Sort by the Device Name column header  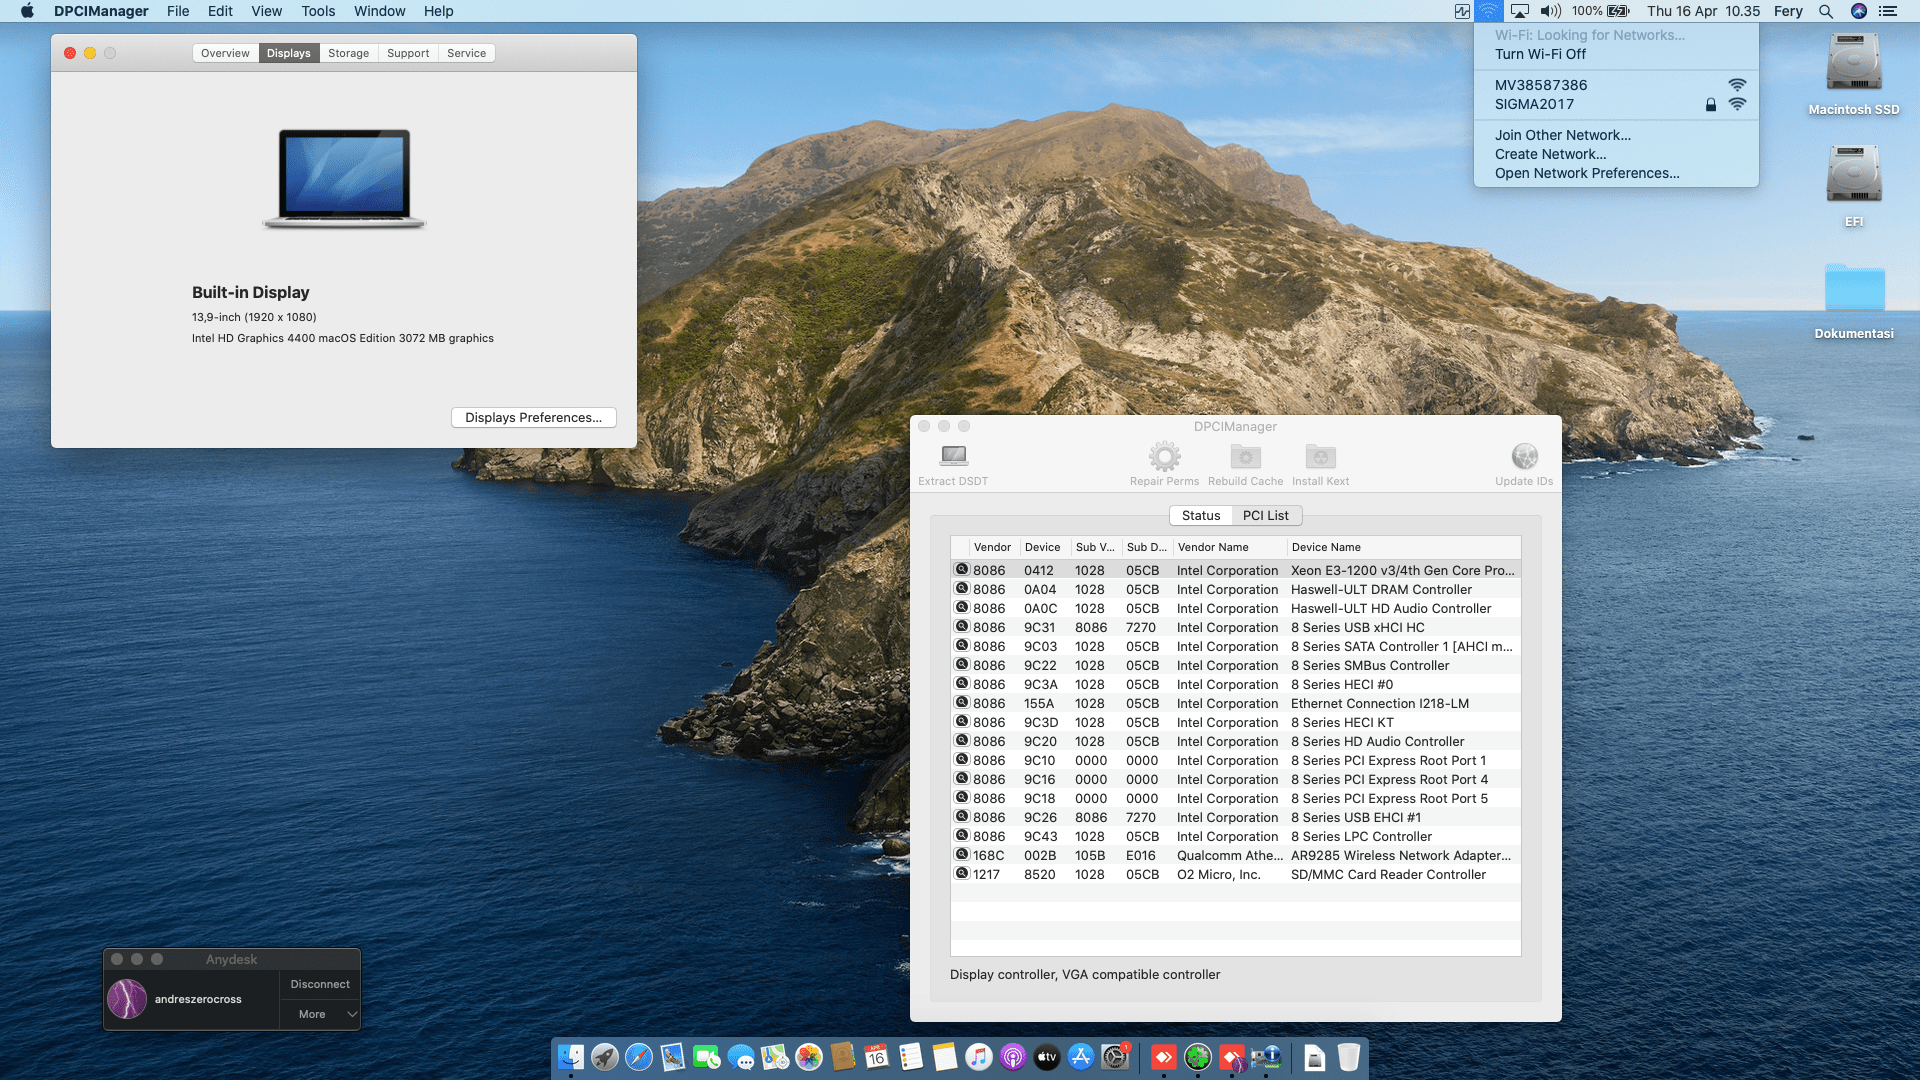pyautogui.click(x=1326, y=547)
